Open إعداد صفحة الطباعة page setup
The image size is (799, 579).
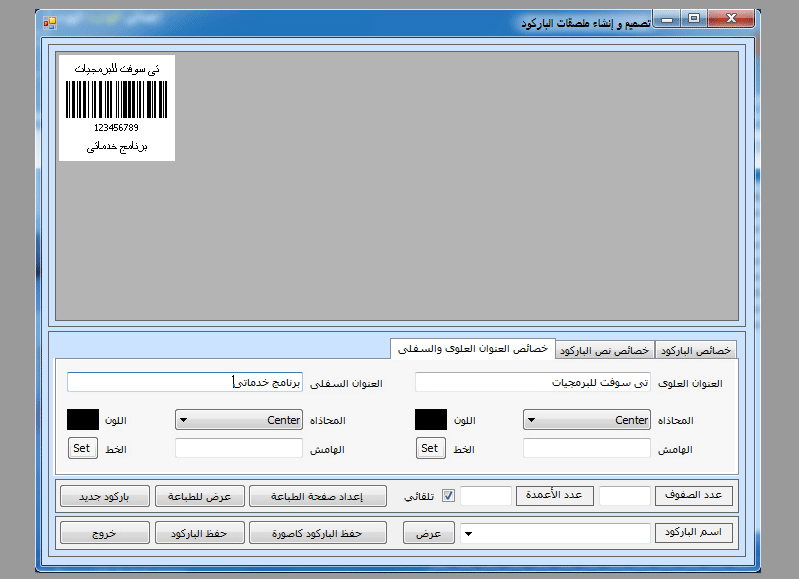[x=317, y=496]
